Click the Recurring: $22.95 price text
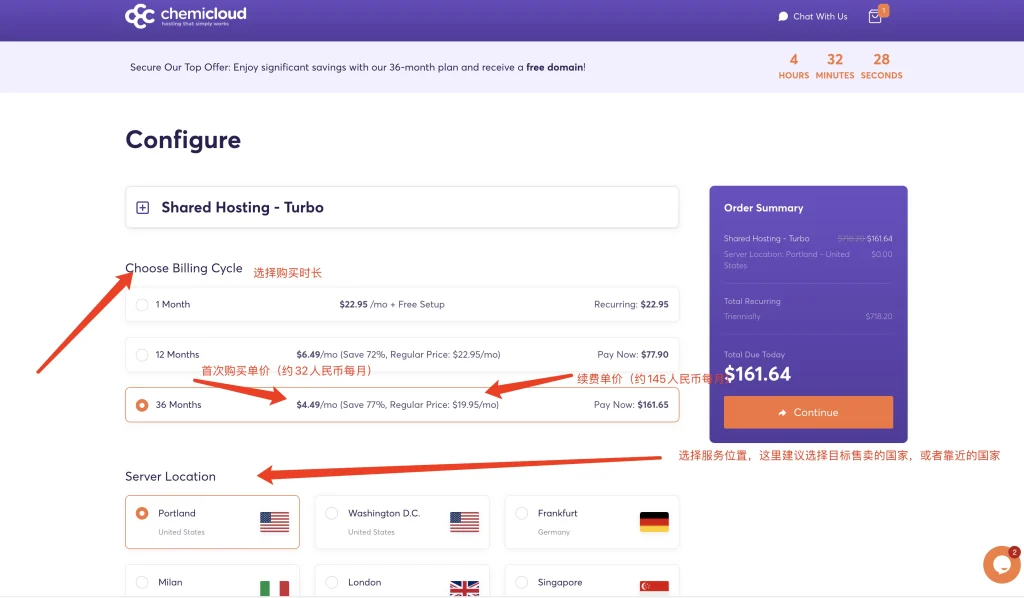This screenshot has width=1024, height=598. pyautogui.click(x=632, y=304)
